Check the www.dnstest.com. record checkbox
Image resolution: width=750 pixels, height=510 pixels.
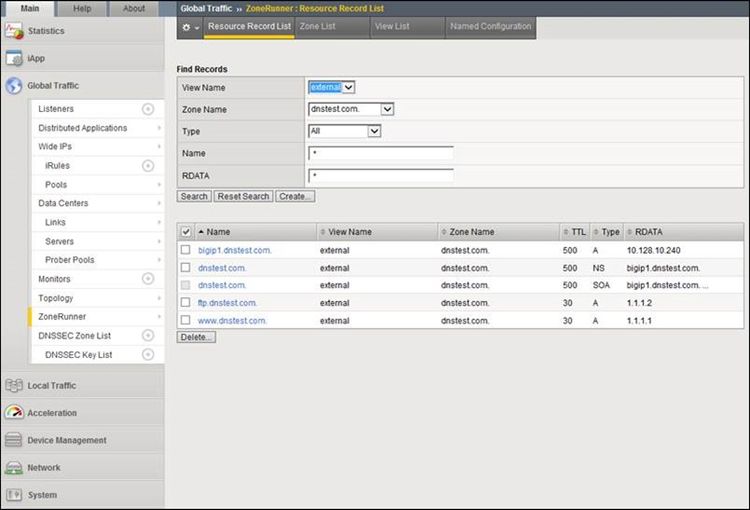(x=185, y=320)
